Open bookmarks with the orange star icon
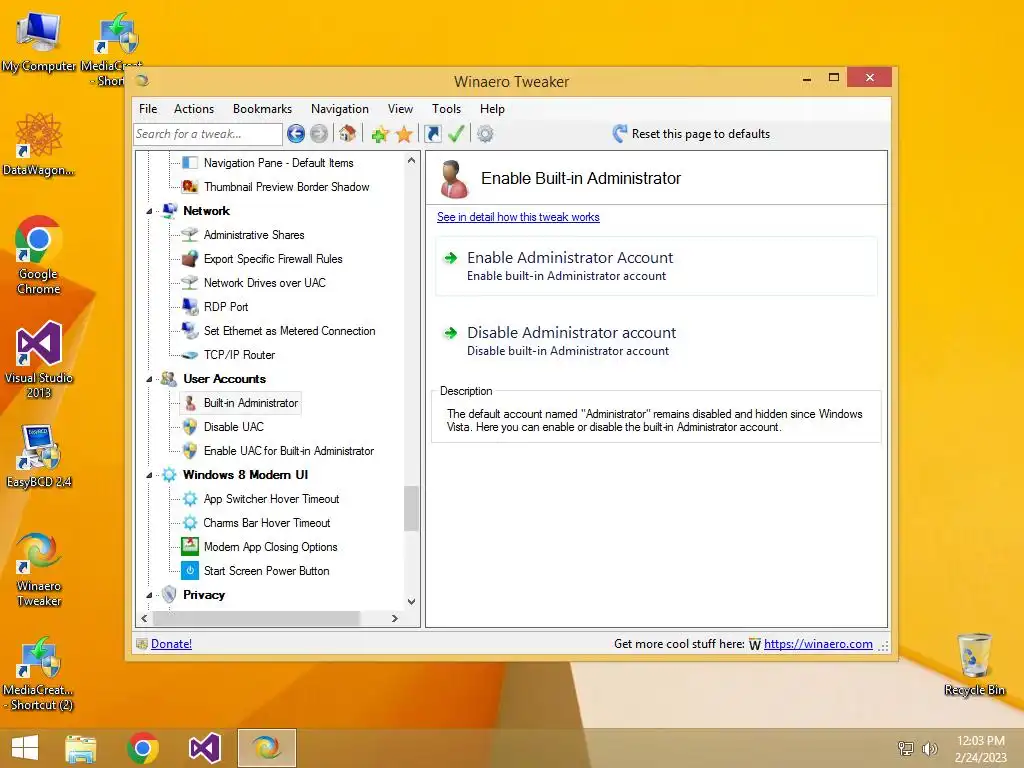Screen dimensions: 1024x768 (404, 134)
